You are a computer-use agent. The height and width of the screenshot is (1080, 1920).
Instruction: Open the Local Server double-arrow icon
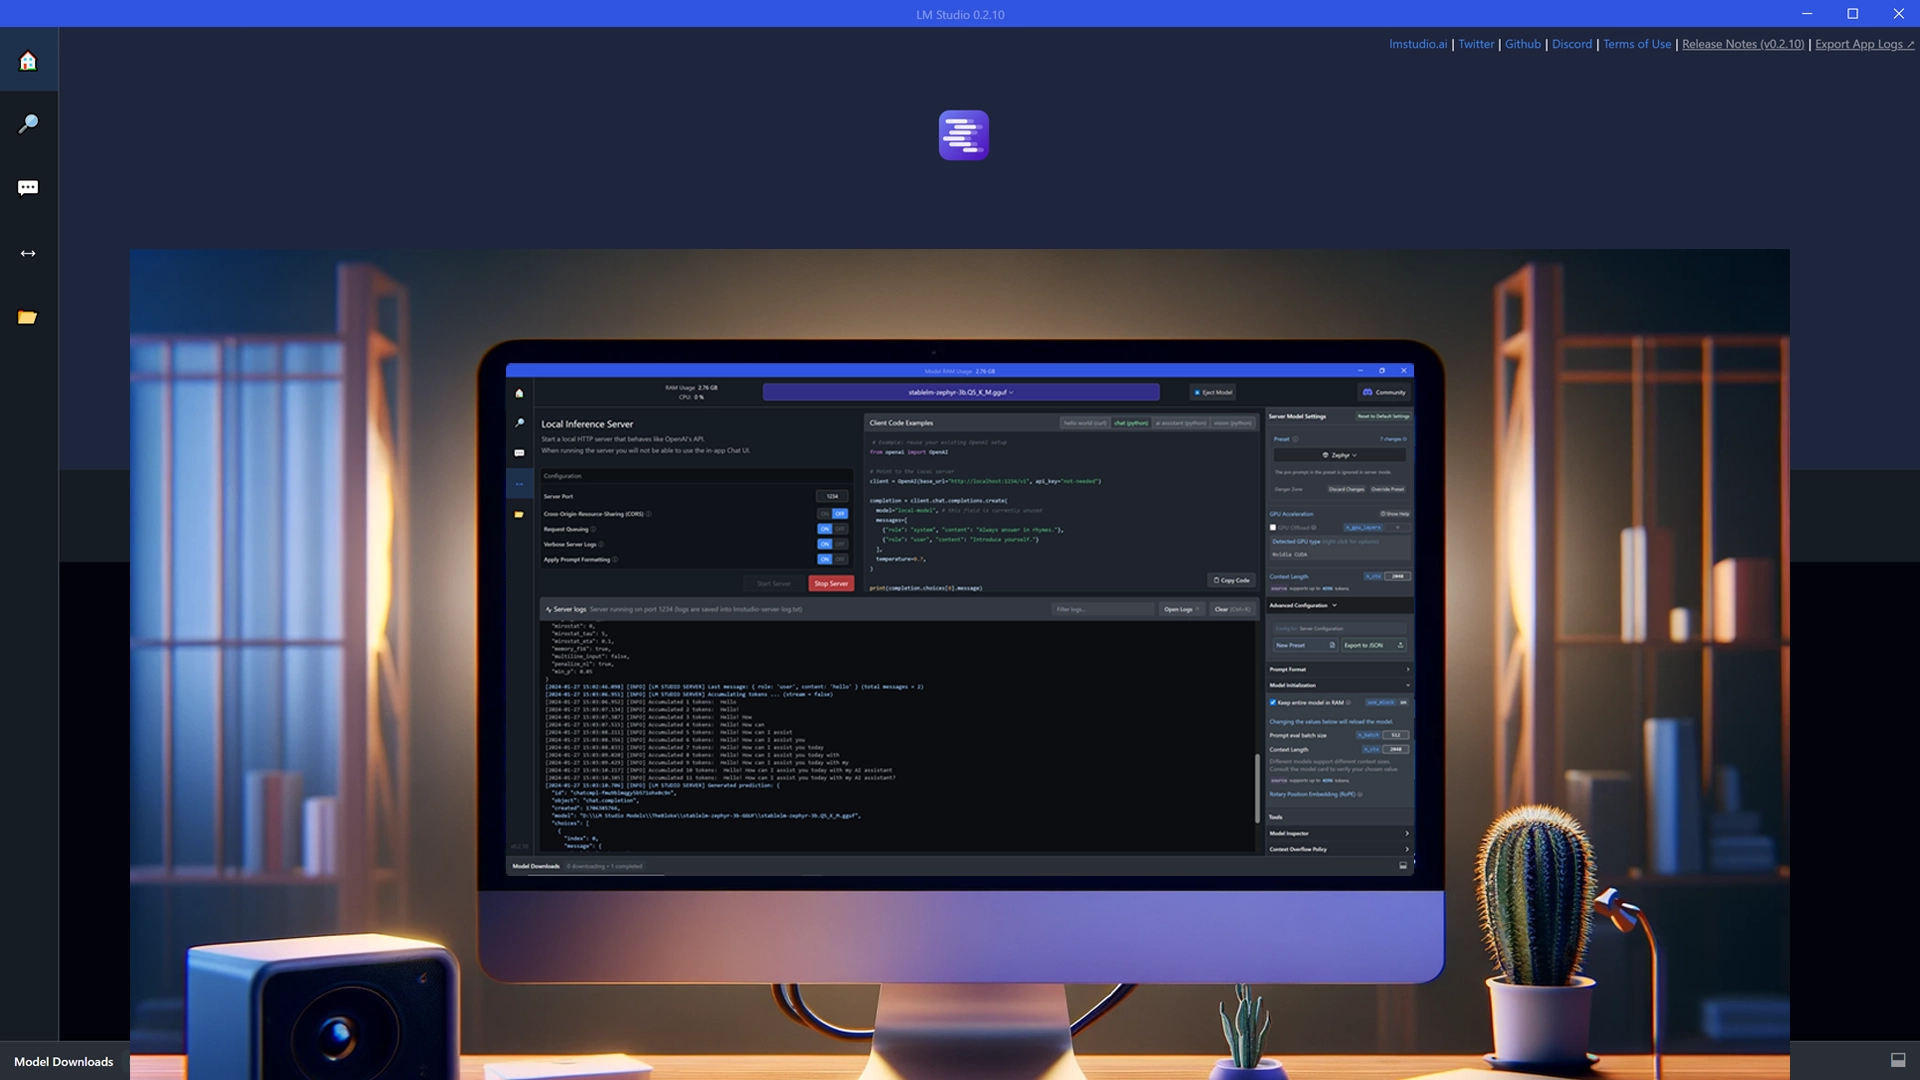point(28,253)
